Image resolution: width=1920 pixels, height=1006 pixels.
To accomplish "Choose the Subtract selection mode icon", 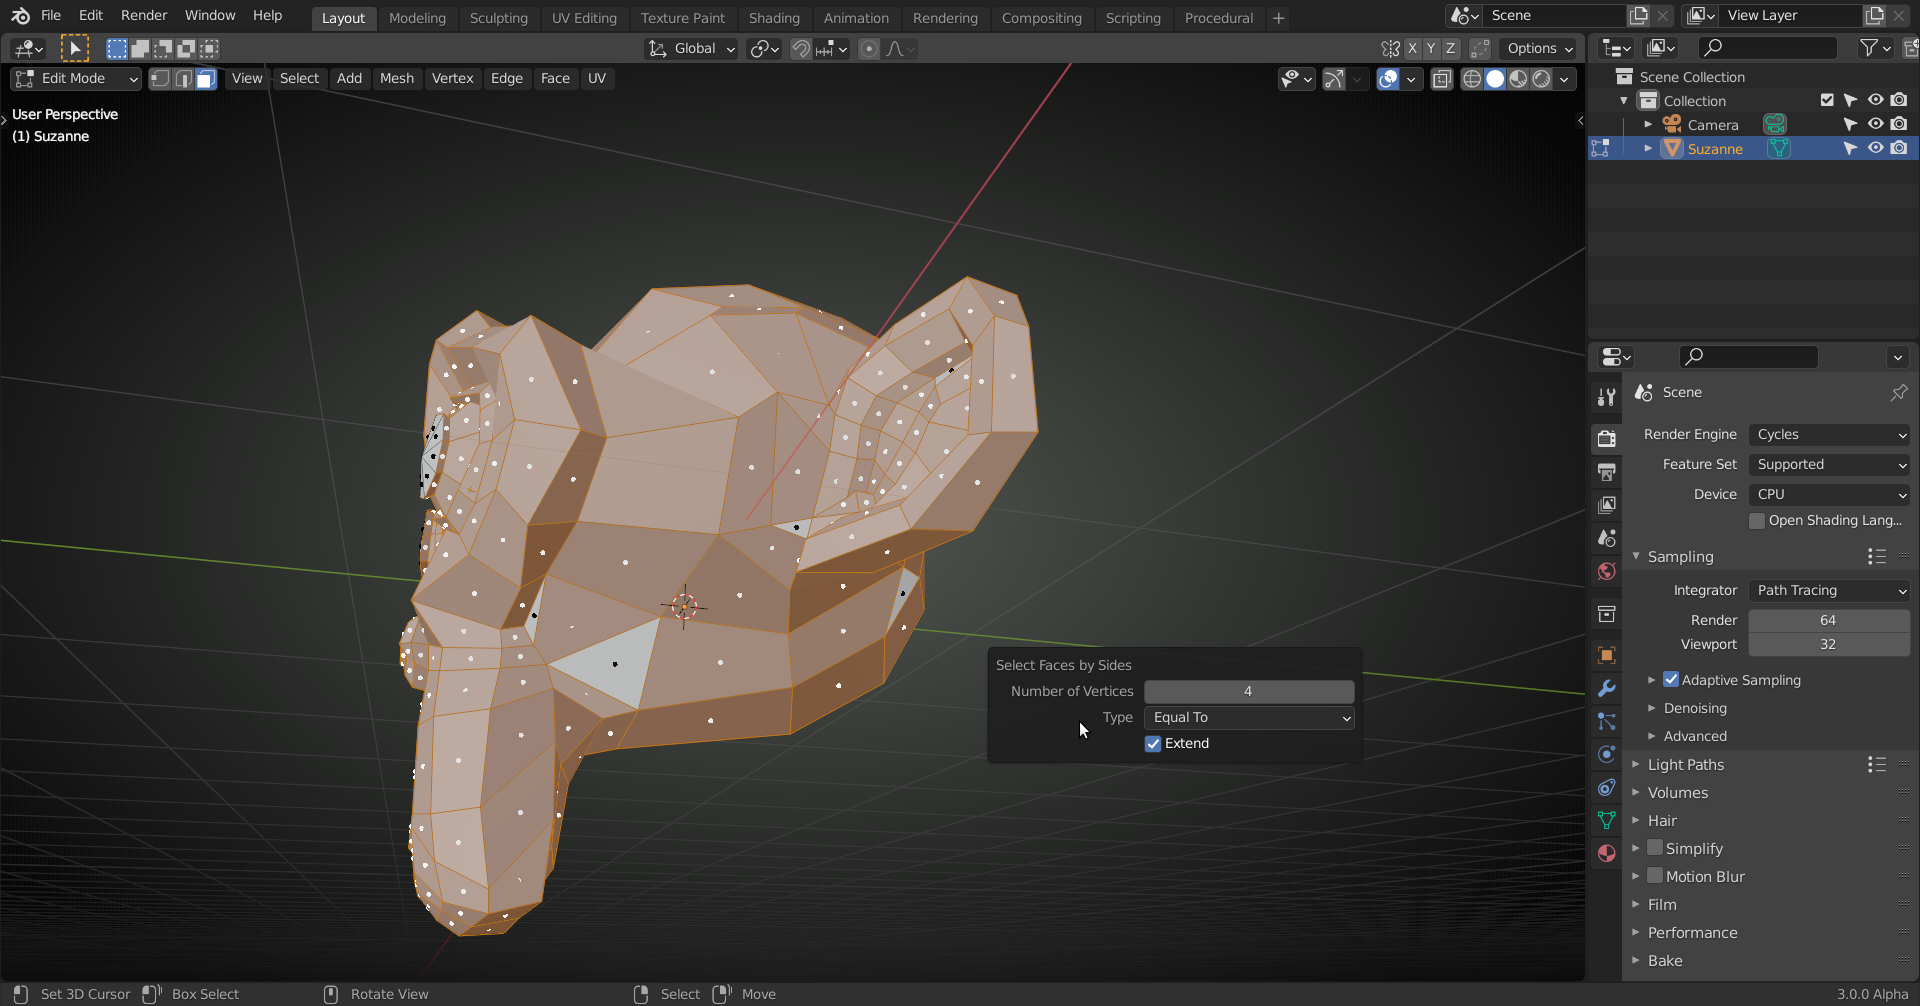I will point(163,48).
